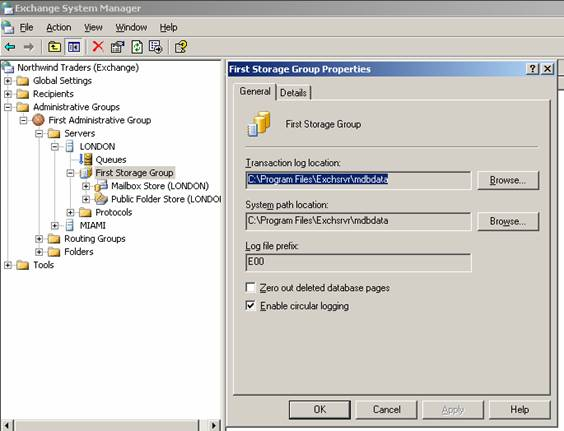Click the Cancel button
564x431 pixels.
click(x=386, y=409)
